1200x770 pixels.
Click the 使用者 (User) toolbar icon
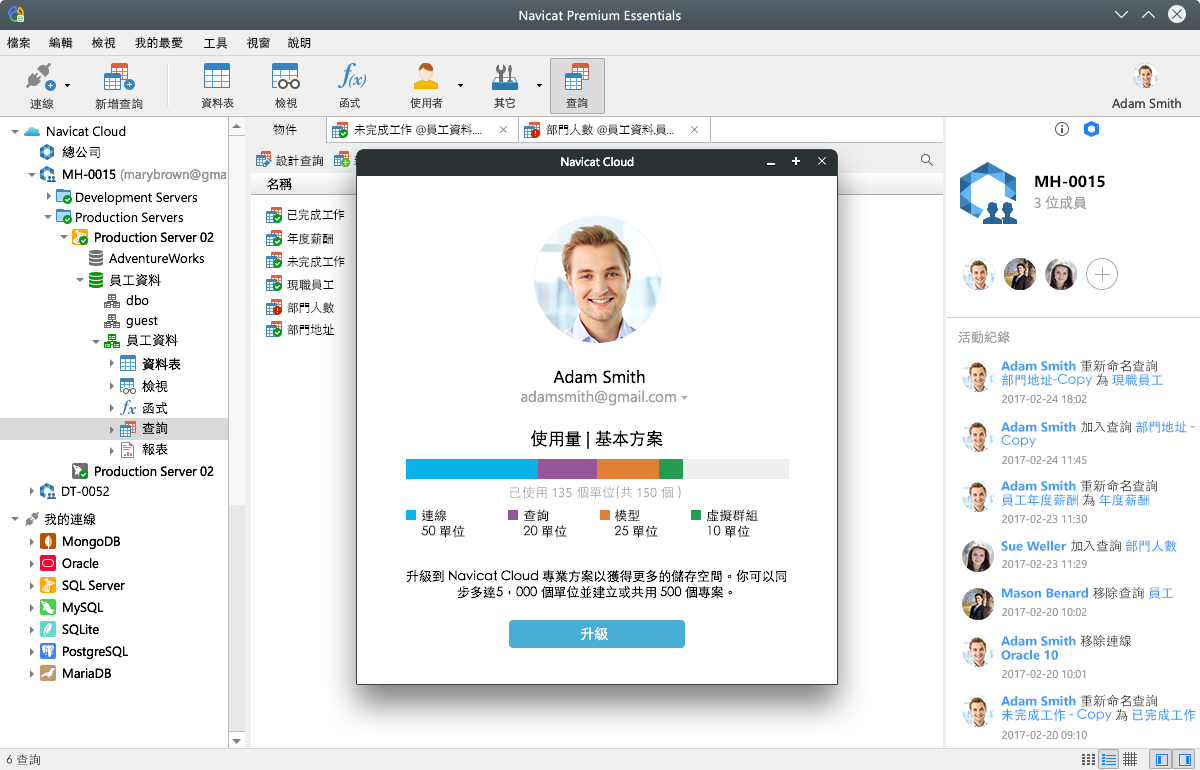[426, 86]
